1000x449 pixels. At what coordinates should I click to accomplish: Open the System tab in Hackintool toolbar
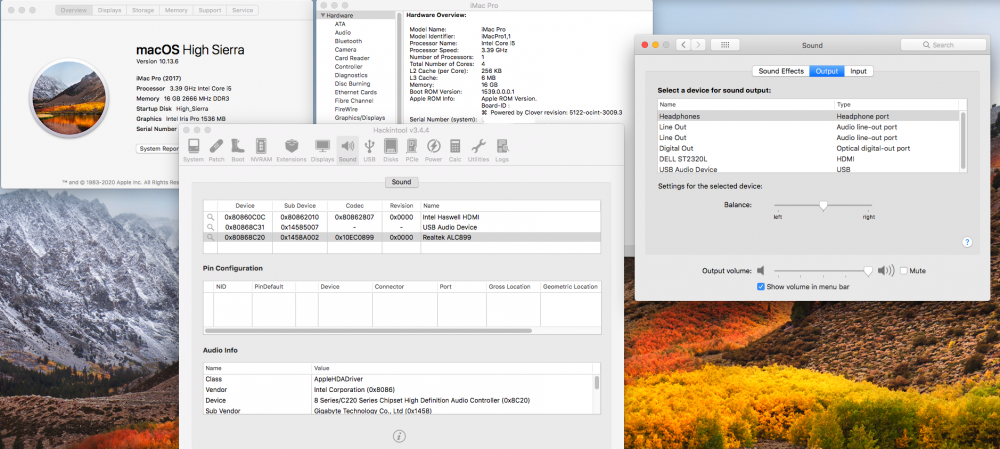click(193, 151)
